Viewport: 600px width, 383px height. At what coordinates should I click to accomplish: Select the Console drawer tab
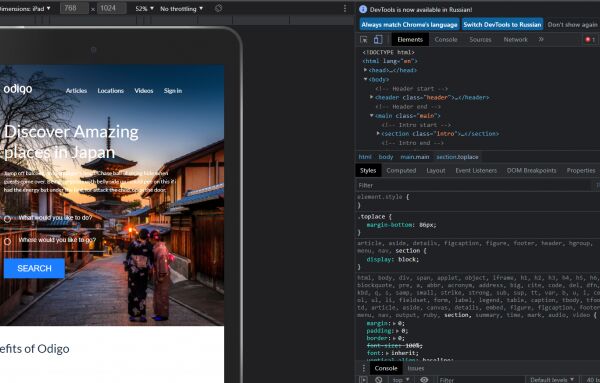click(386, 368)
